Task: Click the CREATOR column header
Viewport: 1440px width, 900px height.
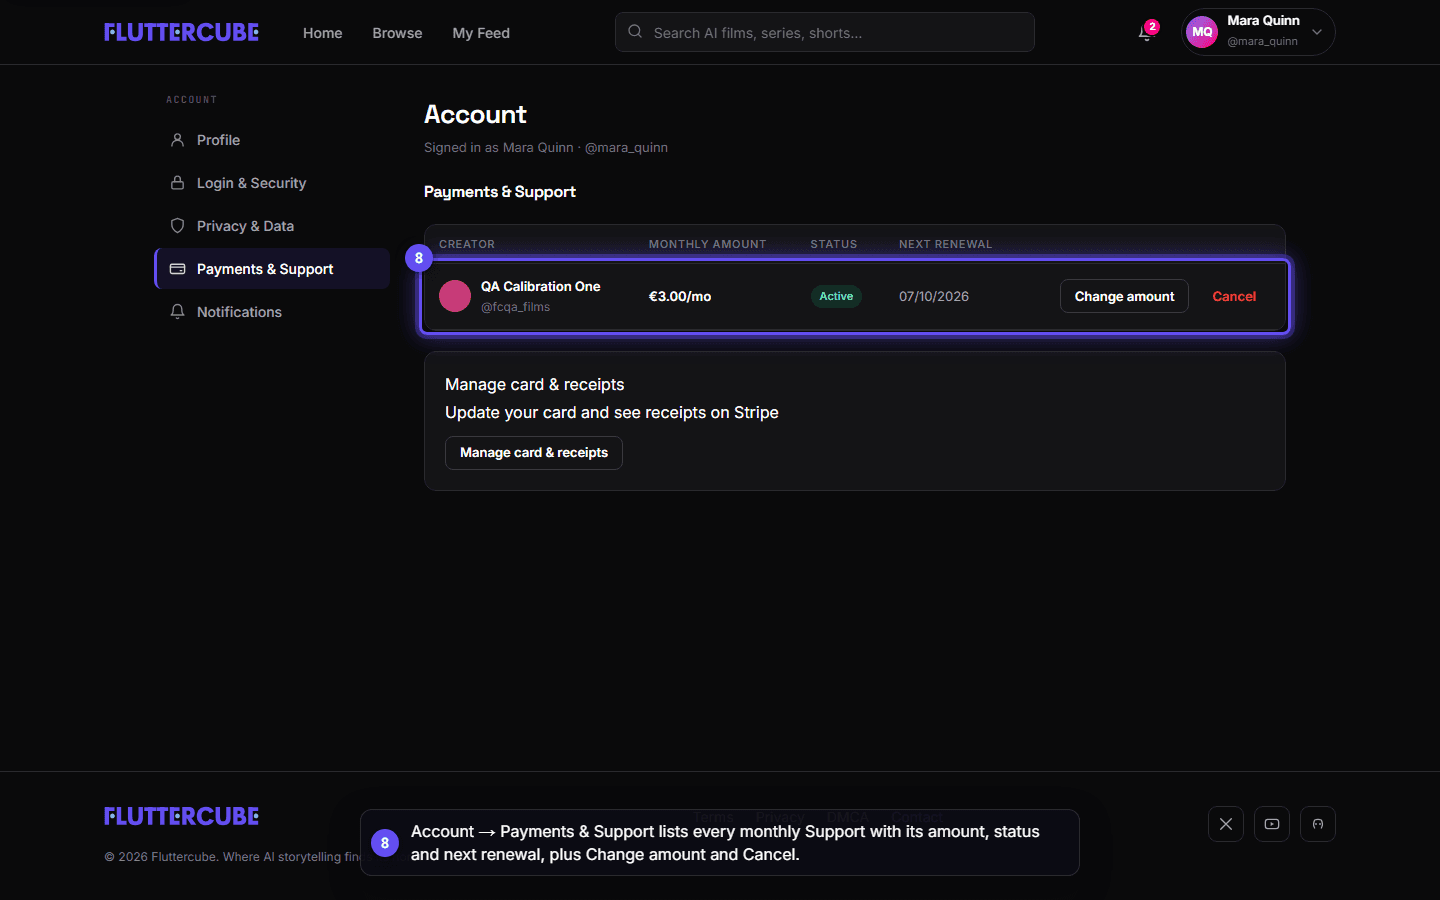Action: [x=467, y=244]
